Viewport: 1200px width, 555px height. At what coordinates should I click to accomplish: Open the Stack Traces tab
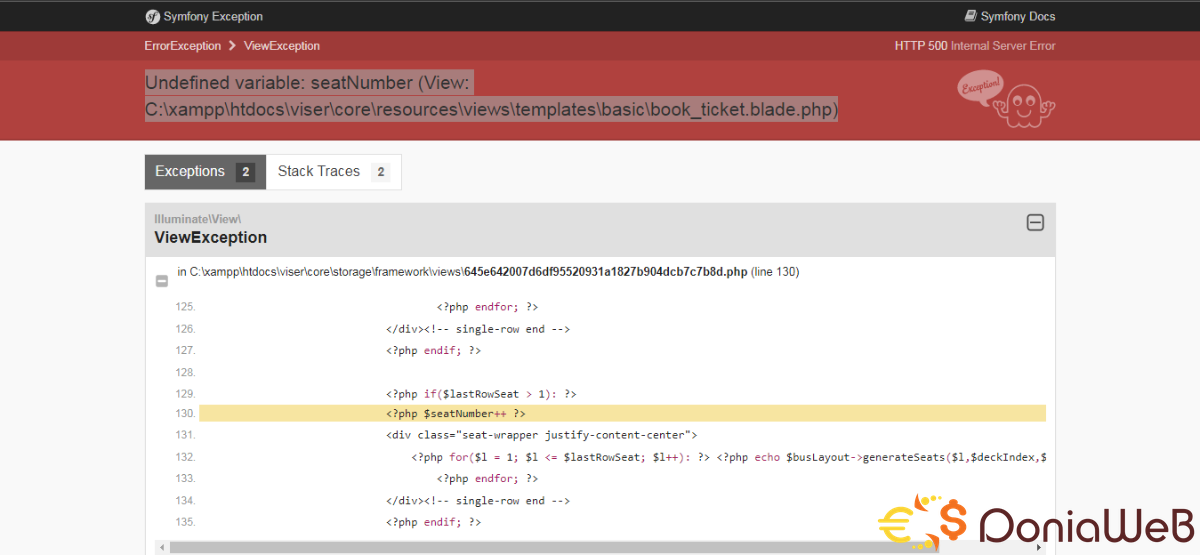(318, 172)
